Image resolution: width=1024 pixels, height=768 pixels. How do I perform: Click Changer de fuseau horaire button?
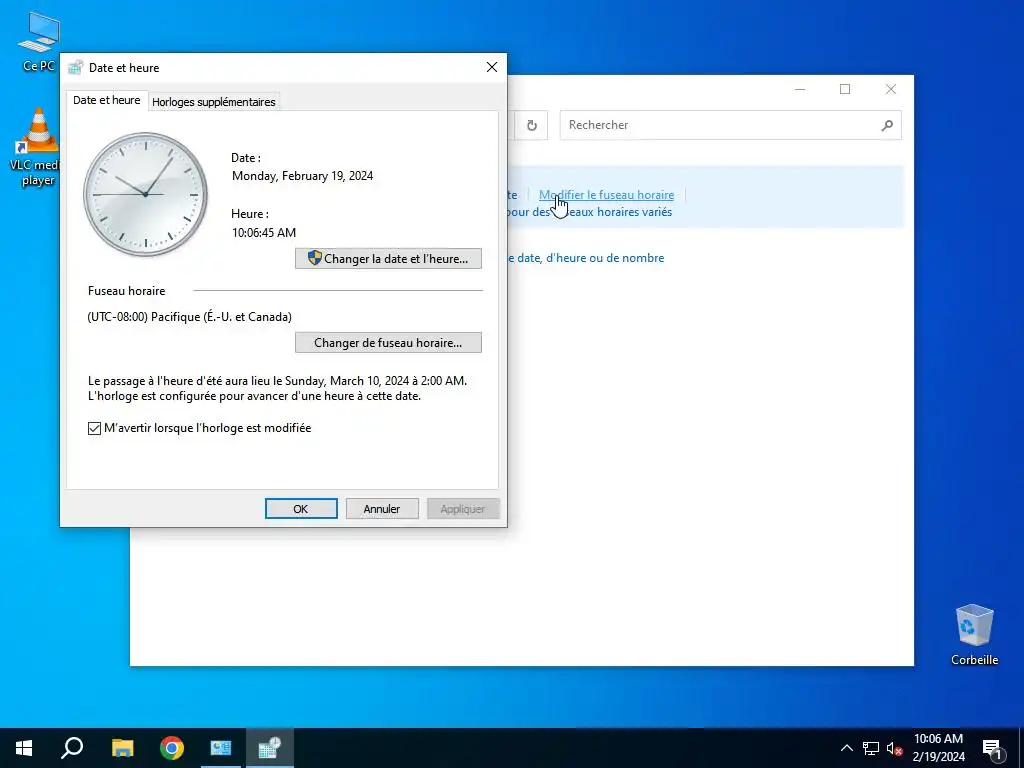tap(388, 343)
